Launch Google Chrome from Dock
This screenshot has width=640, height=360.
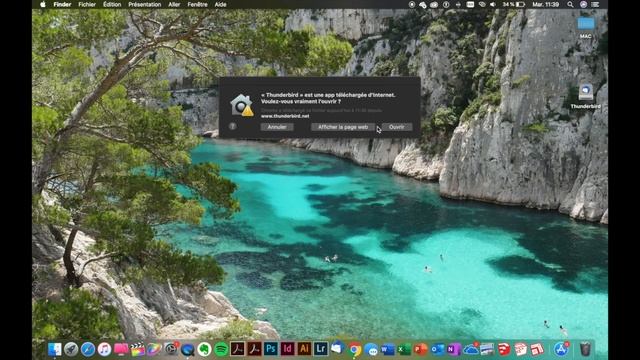coord(354,349)
